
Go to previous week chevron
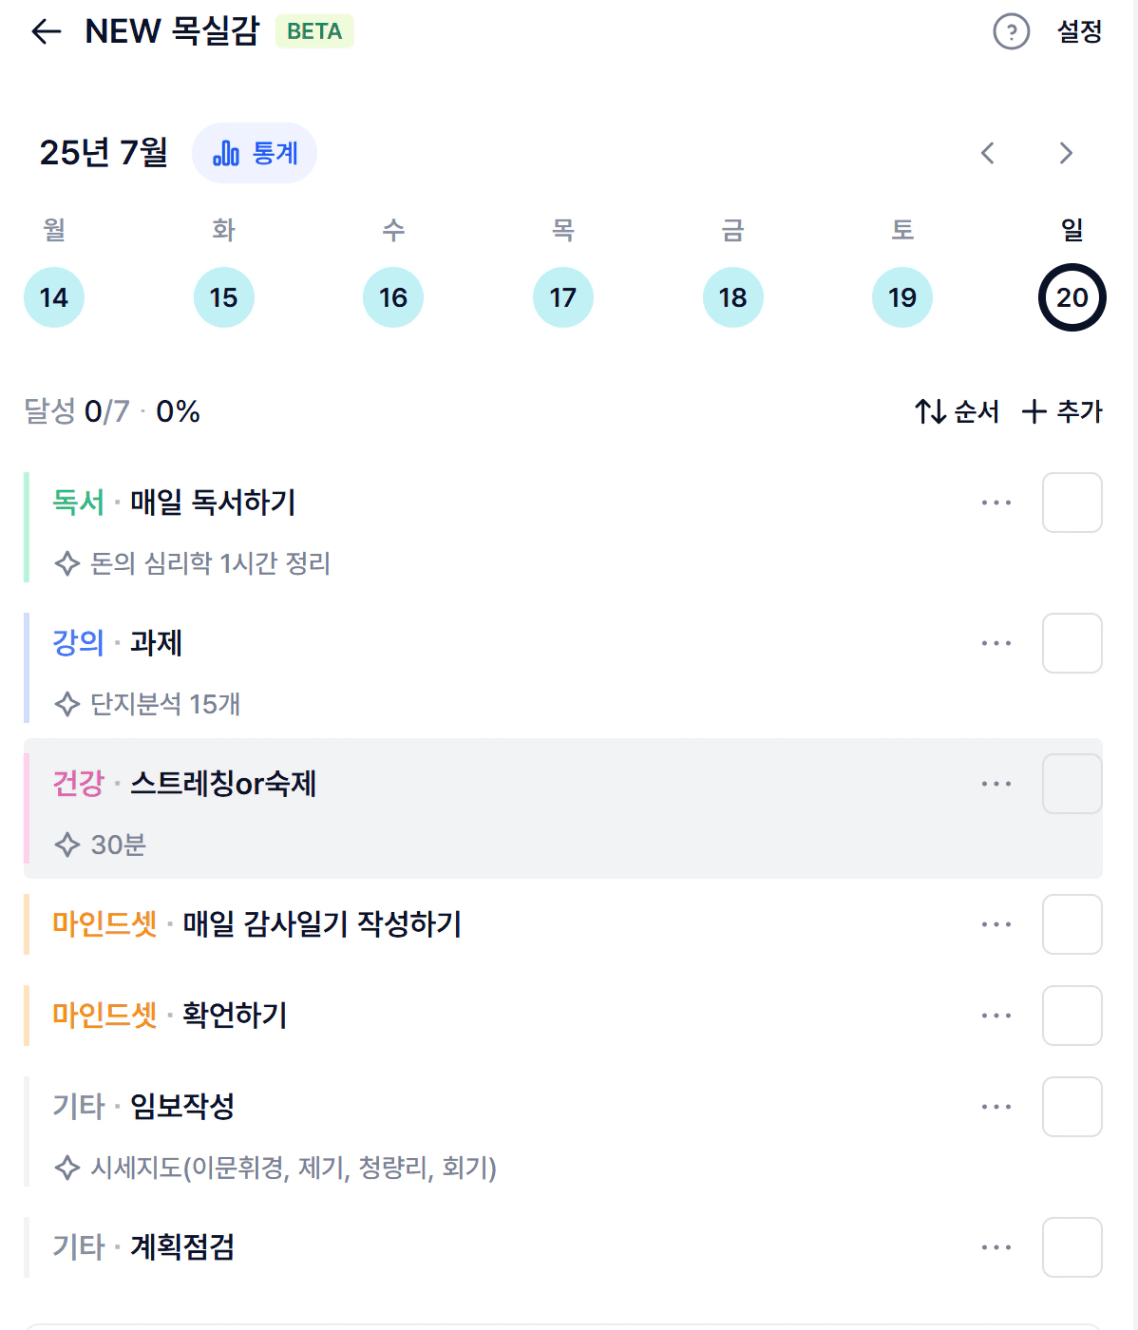click(x=988, y=153)
